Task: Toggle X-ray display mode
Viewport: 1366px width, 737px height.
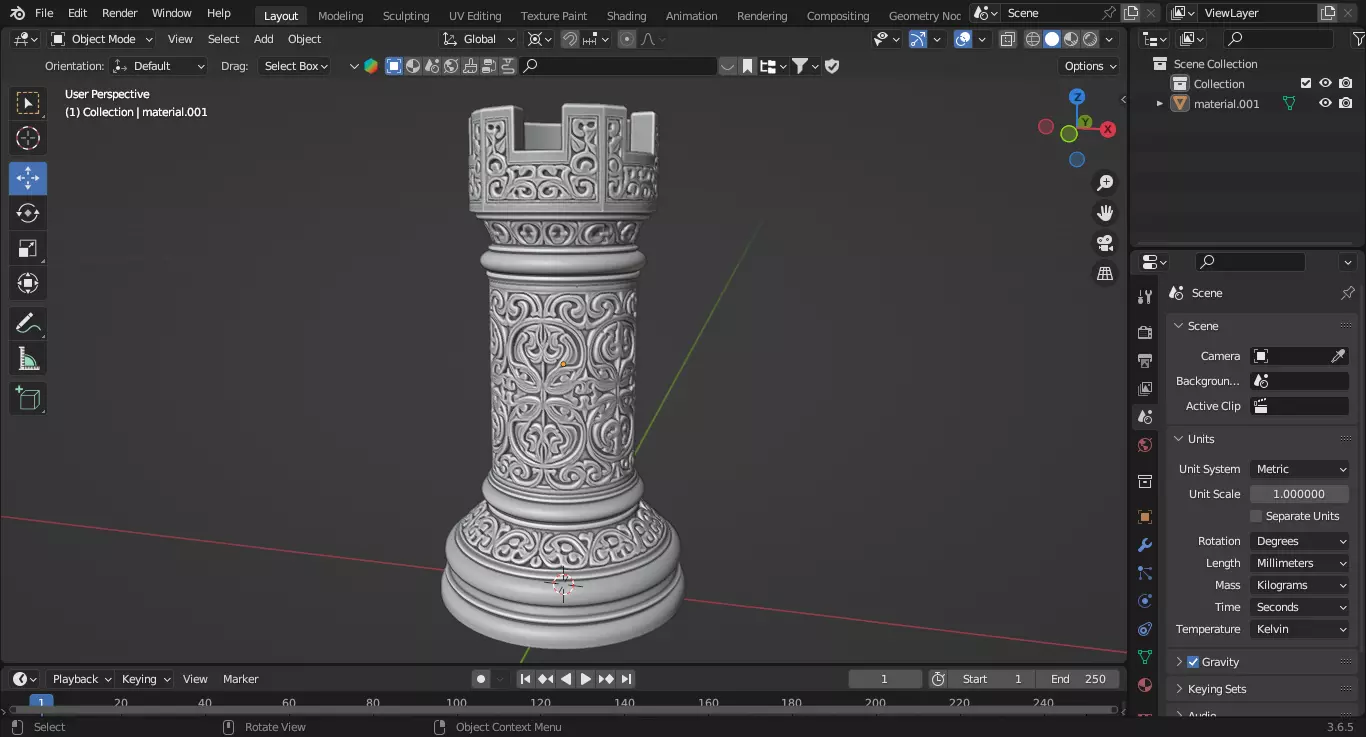Action: (x=1007, y=39)
